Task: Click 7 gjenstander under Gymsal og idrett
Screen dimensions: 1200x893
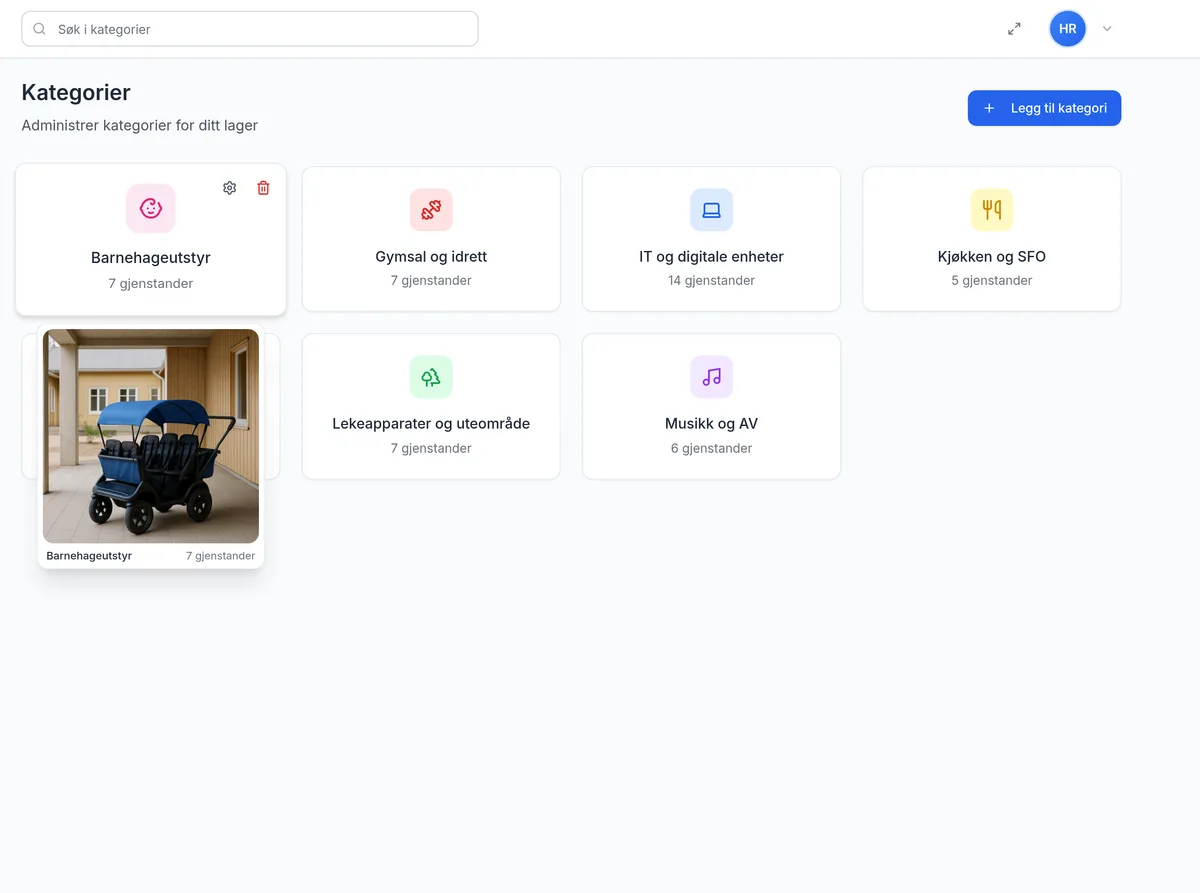Action: [x=431, y=281]
